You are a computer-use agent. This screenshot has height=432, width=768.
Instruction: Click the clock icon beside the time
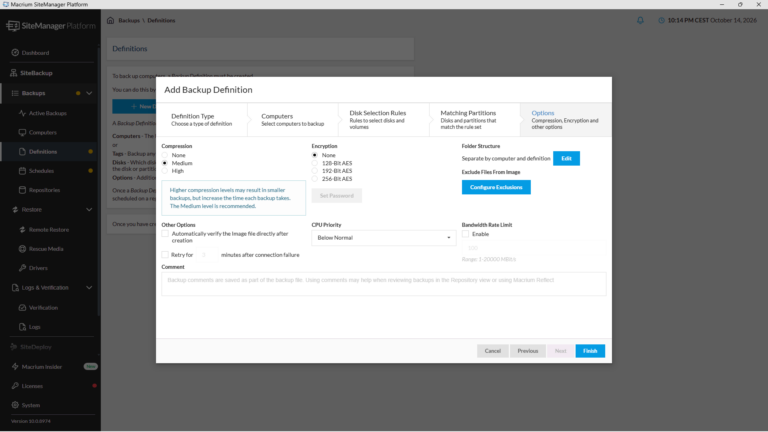661,21
